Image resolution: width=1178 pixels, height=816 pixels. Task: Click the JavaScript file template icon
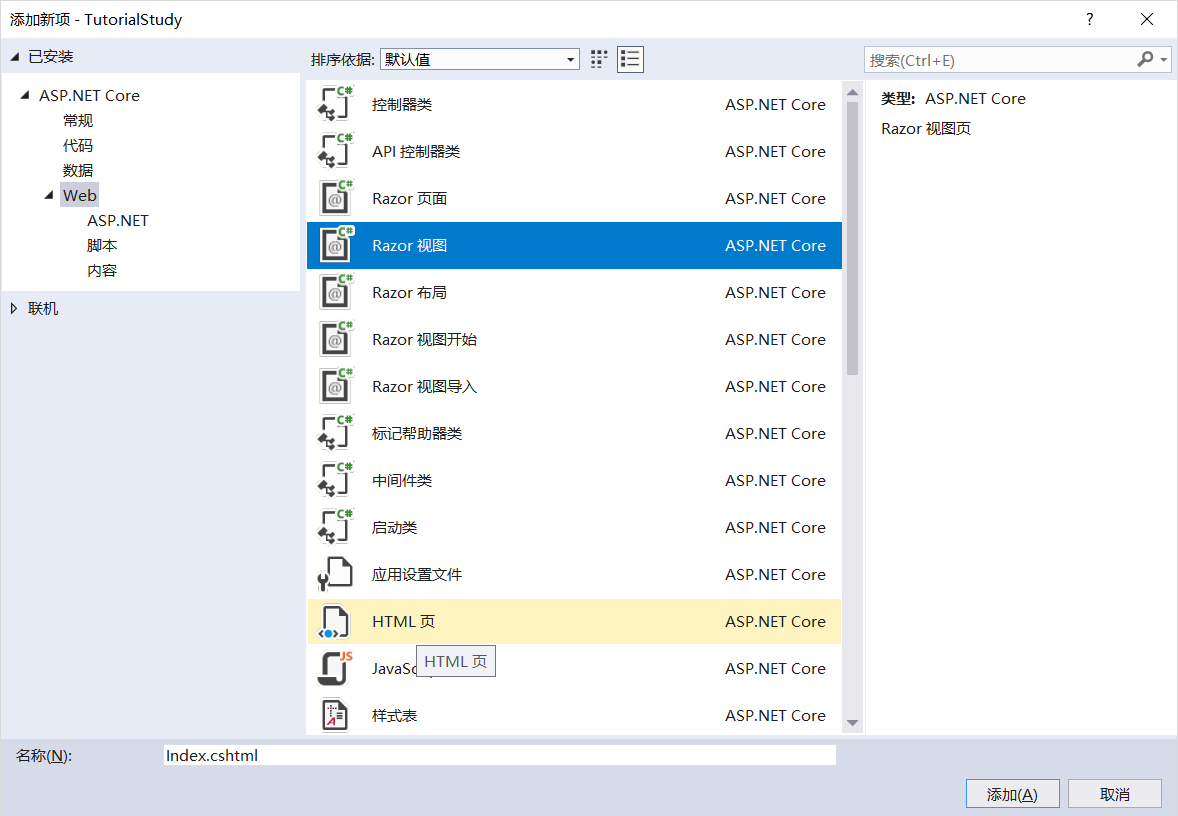click(x=335, y=668)
